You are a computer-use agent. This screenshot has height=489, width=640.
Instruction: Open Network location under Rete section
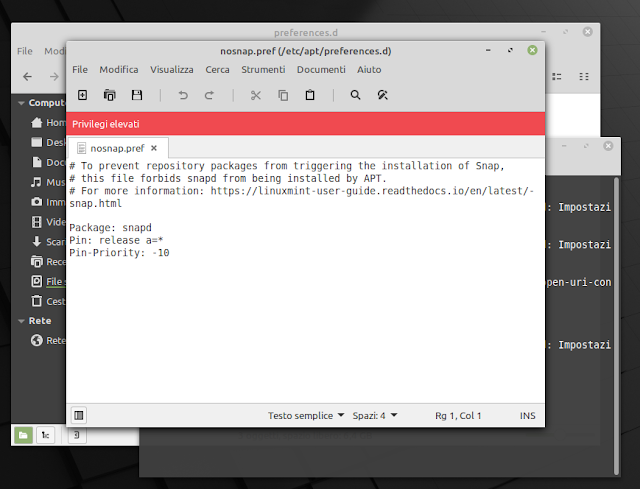point(48,340)
